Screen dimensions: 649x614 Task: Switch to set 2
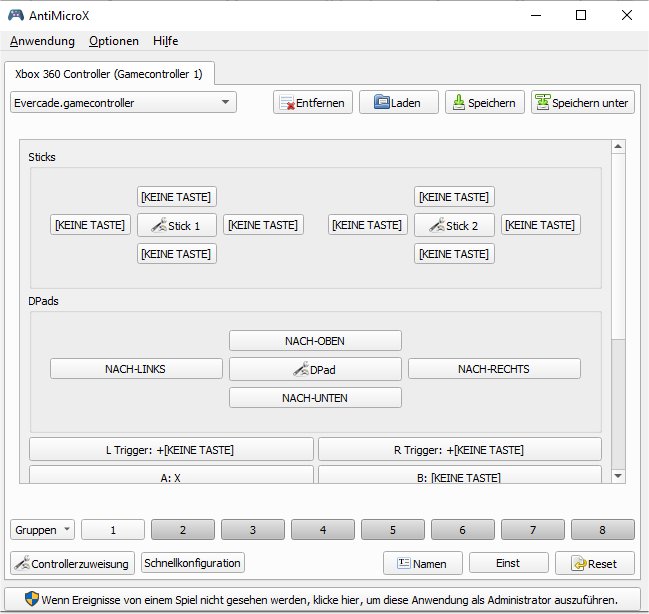[183, 530]
